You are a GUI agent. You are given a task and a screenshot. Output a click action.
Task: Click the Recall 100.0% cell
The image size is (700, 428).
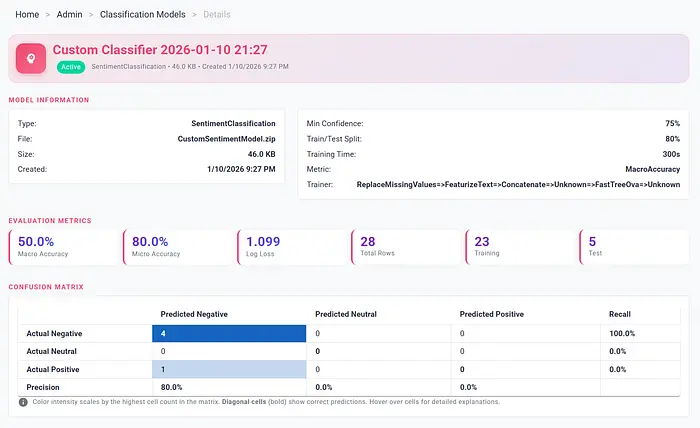pyautogui.click(x=622, y=333)
